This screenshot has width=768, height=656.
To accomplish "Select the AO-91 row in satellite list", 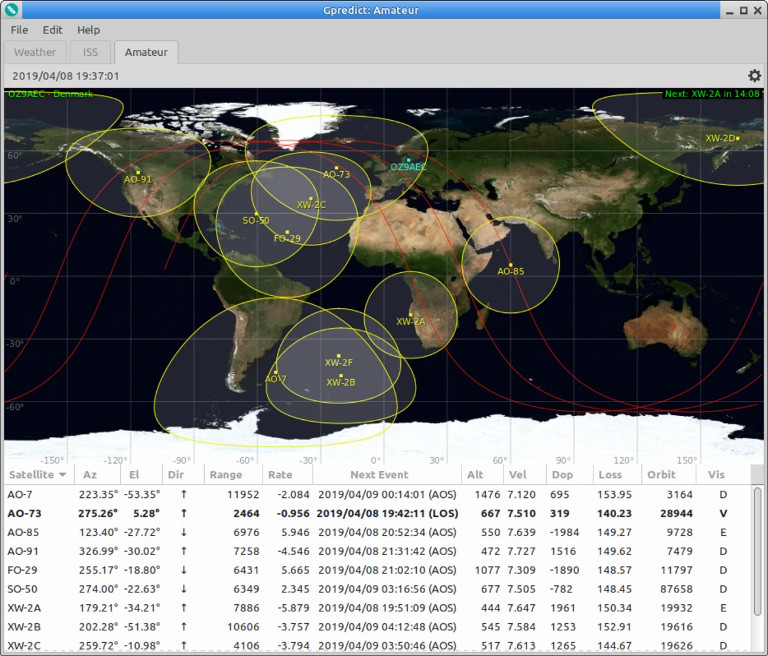I will pyautogui.click(x=377, y=551).
